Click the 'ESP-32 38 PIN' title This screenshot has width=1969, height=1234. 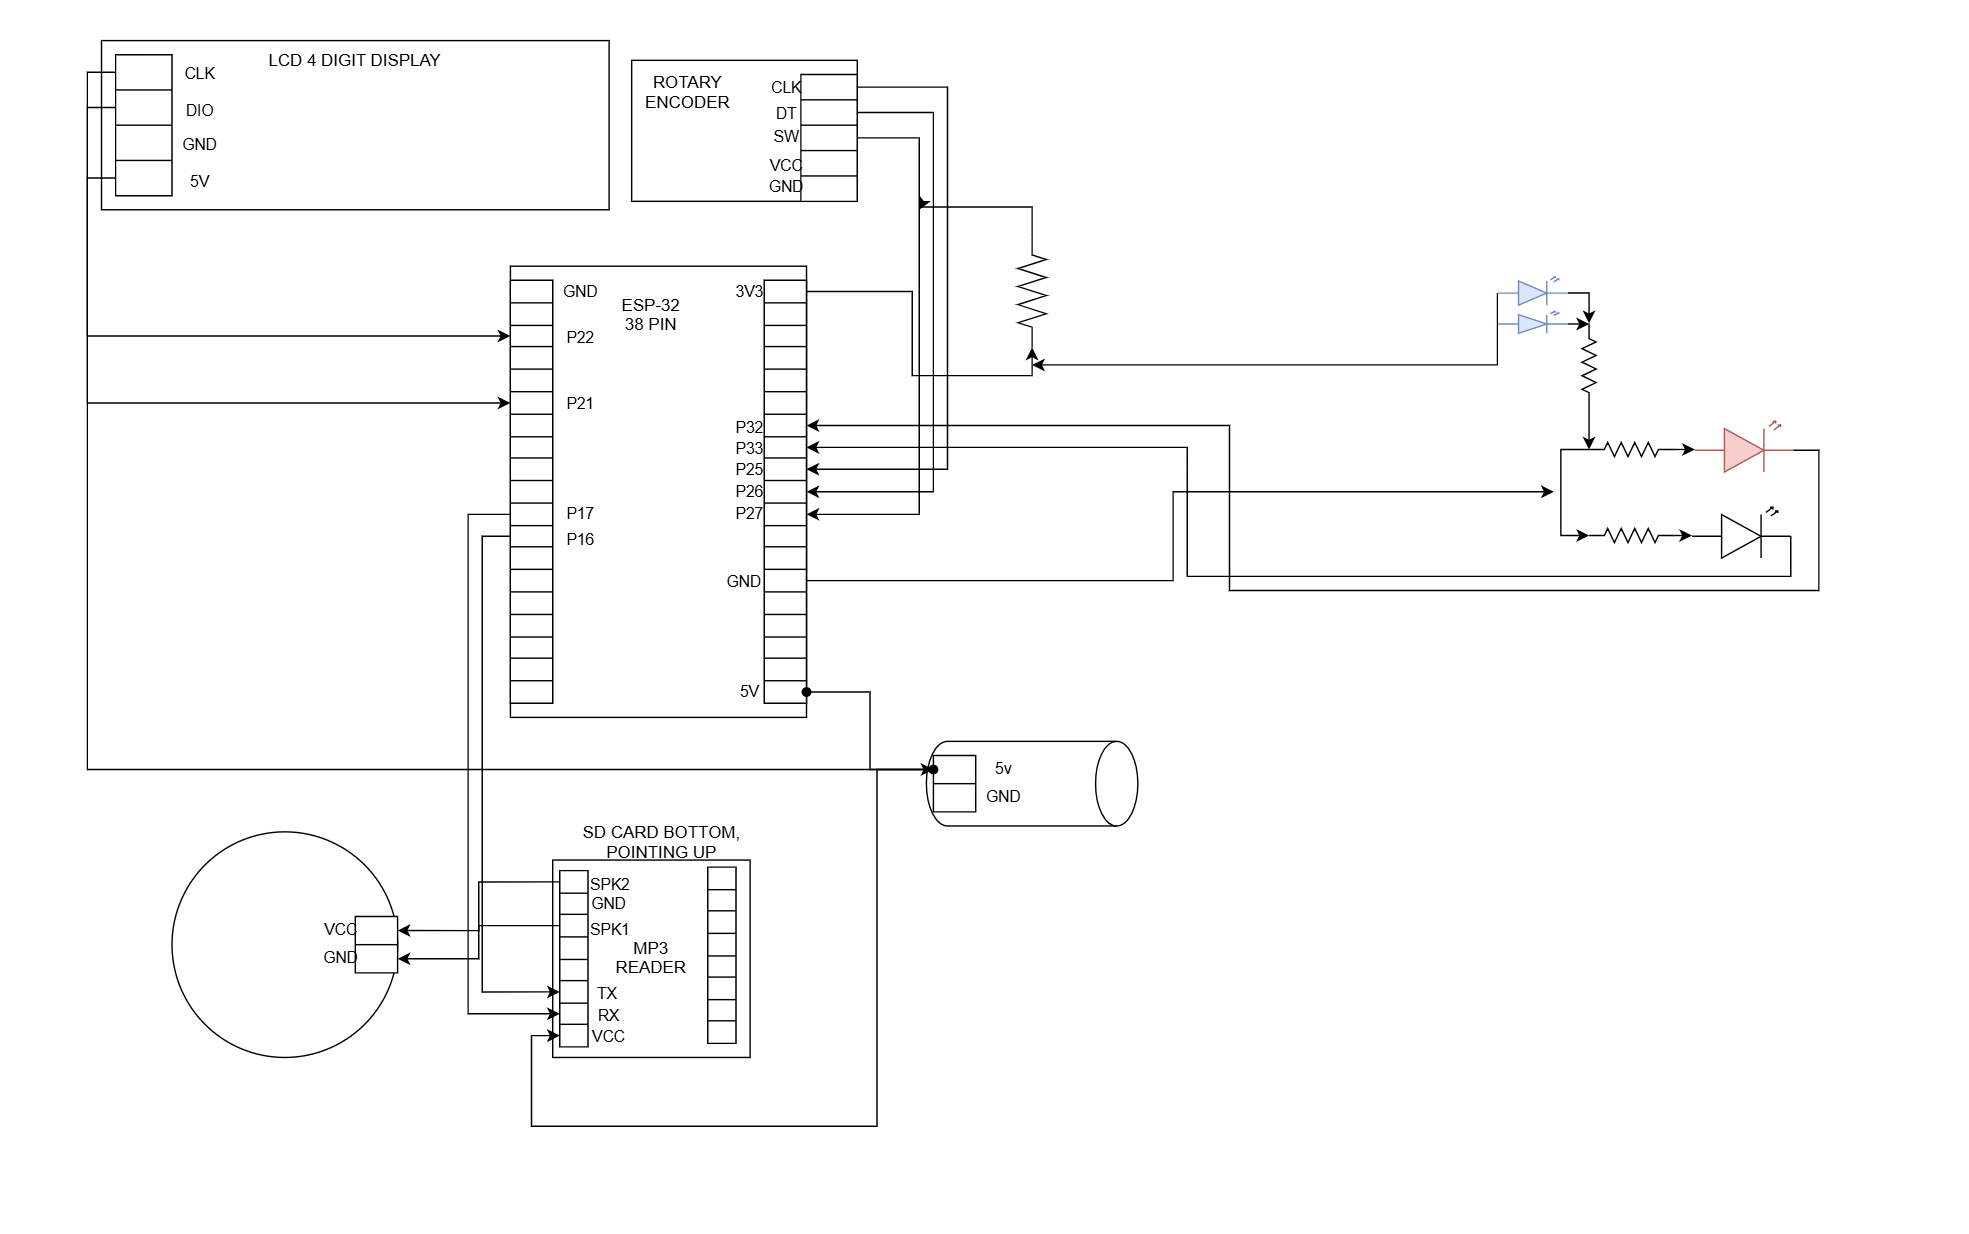(650, 314)
